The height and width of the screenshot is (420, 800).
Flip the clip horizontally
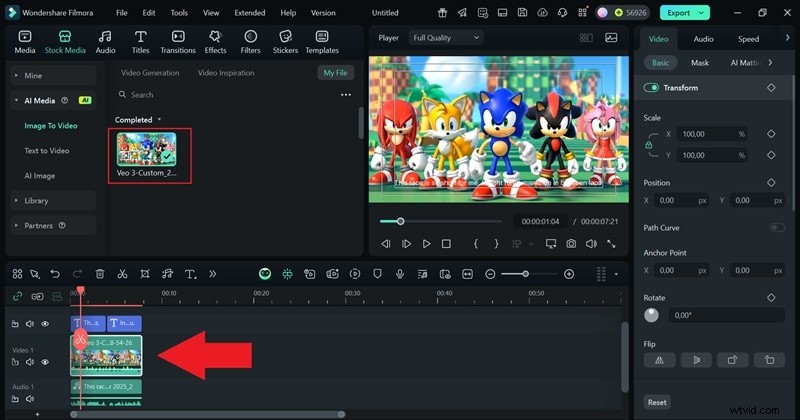[660, 360]
